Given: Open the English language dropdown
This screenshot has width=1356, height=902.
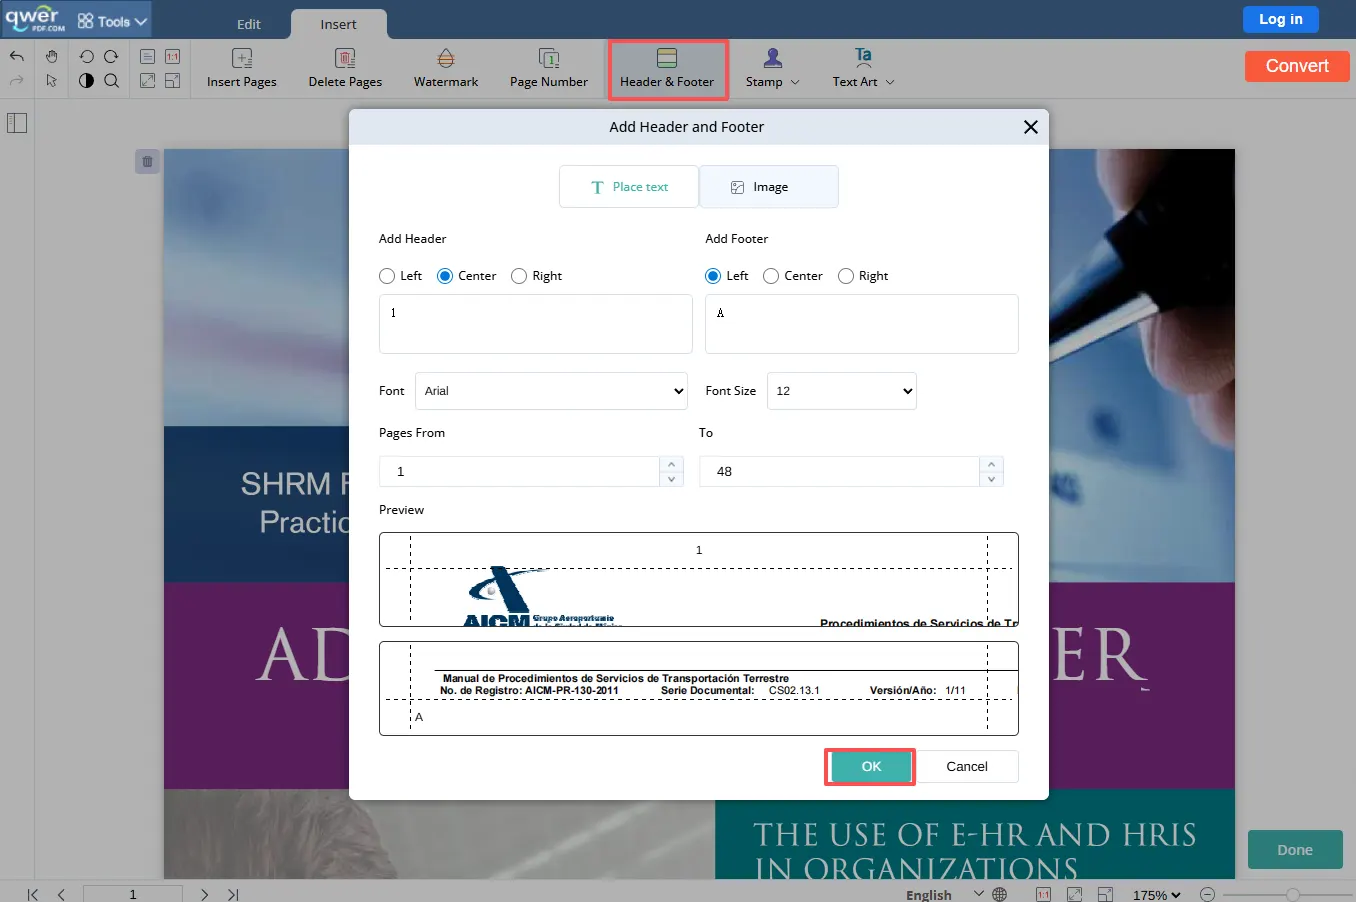Looking at the screenshot, I should coord(945,894).
